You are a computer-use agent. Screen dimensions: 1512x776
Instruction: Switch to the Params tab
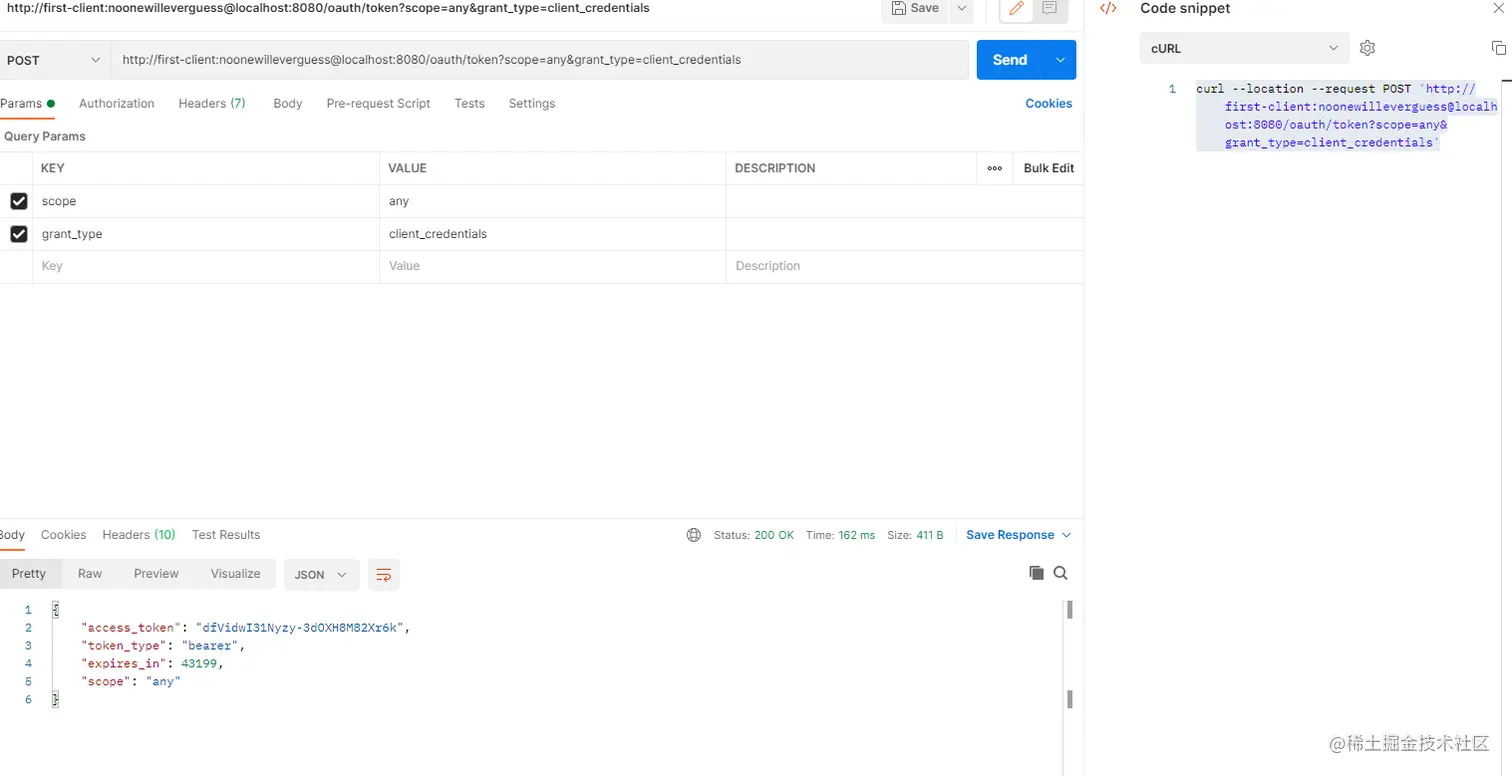(x=27, y=104)
